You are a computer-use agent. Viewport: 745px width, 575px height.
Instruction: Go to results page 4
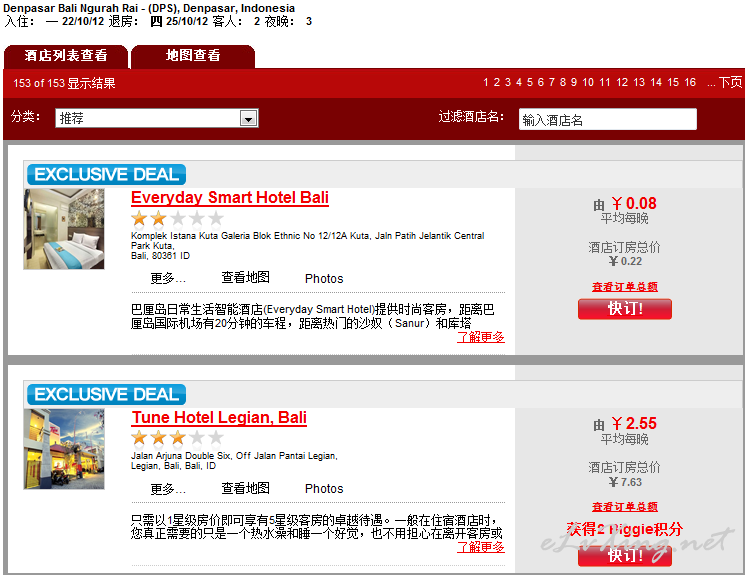pyautogui.click(x=518, y=83)
